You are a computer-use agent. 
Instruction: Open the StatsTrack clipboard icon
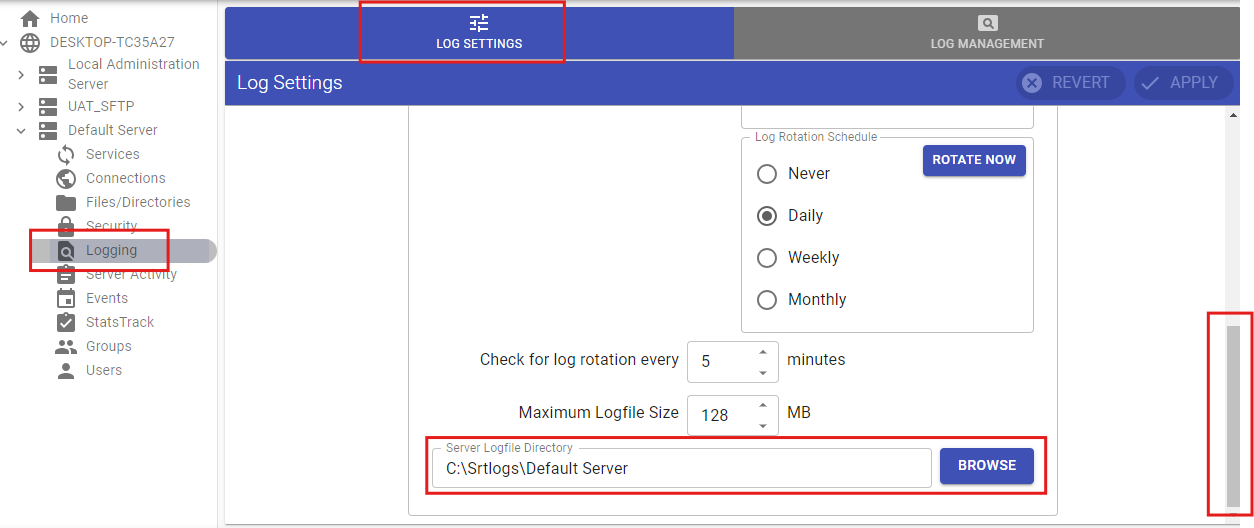pos(66,322)
